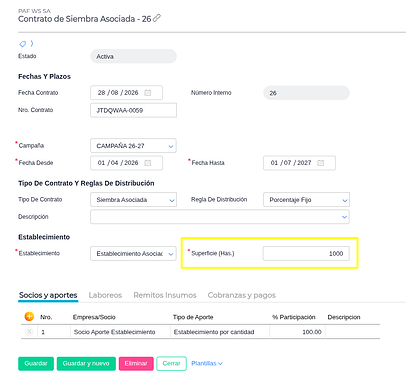This screenshot has width=406, height=375.
Task: Switch to the Socios y aportes tab
Action: pos(48,295)
